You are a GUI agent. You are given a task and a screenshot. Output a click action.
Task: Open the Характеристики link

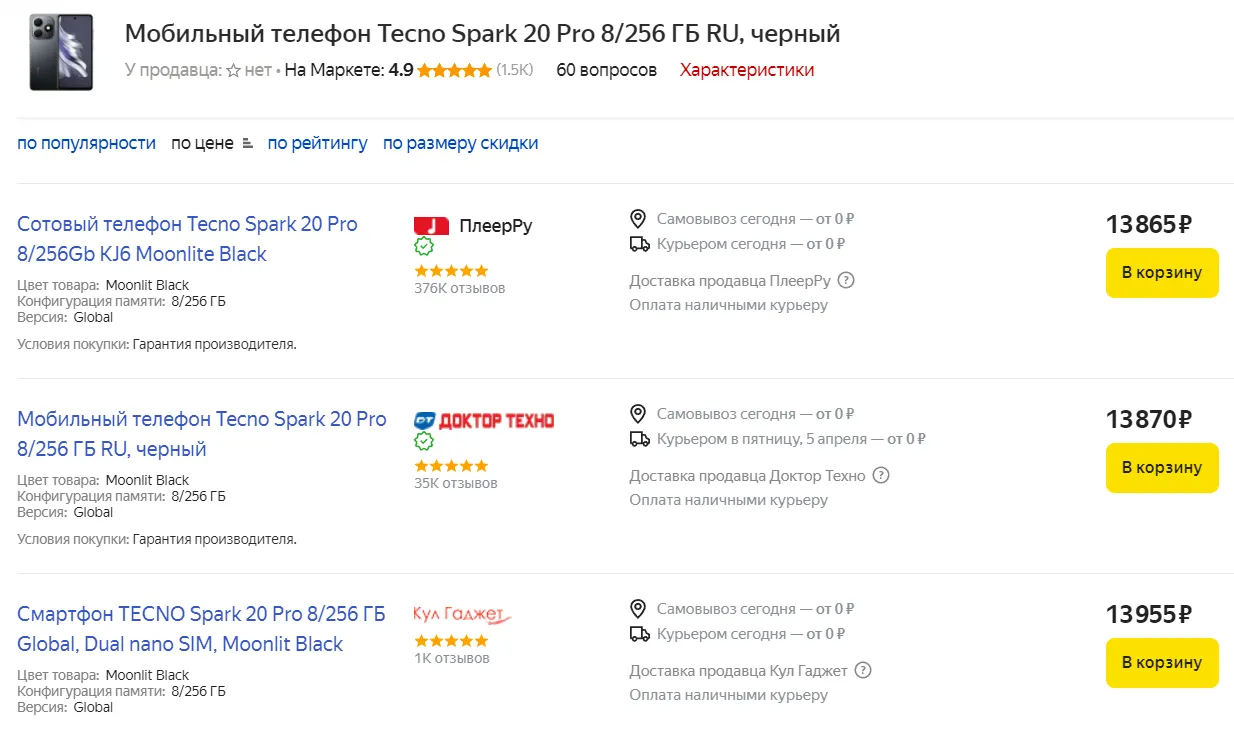coord(746,70)
